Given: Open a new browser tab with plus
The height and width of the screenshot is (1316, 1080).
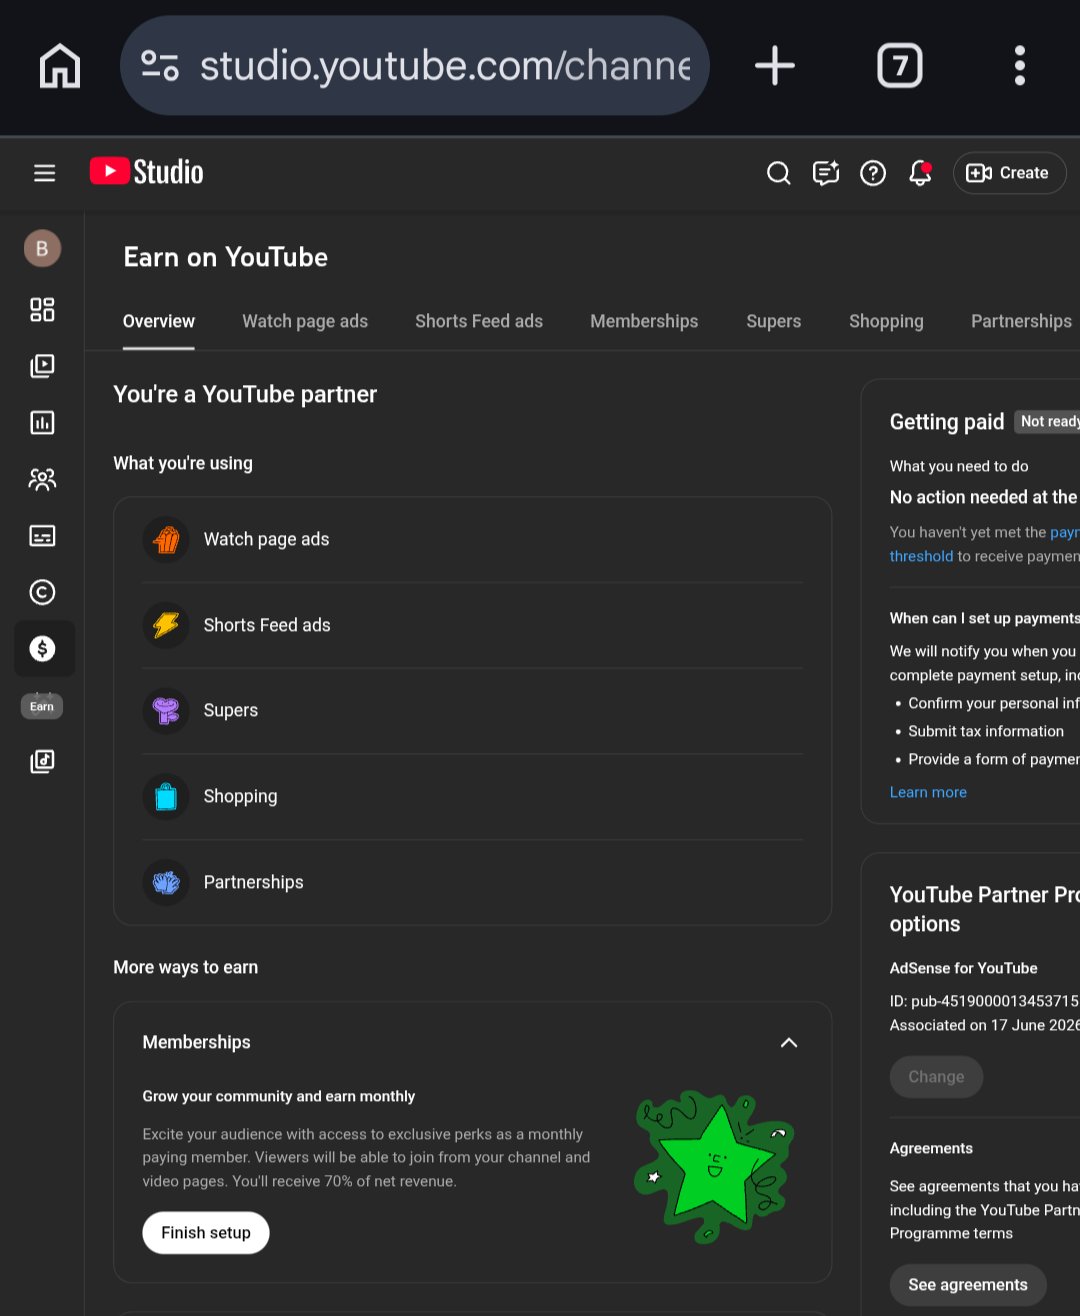Looking at the screenshot, I should [775, 66].
